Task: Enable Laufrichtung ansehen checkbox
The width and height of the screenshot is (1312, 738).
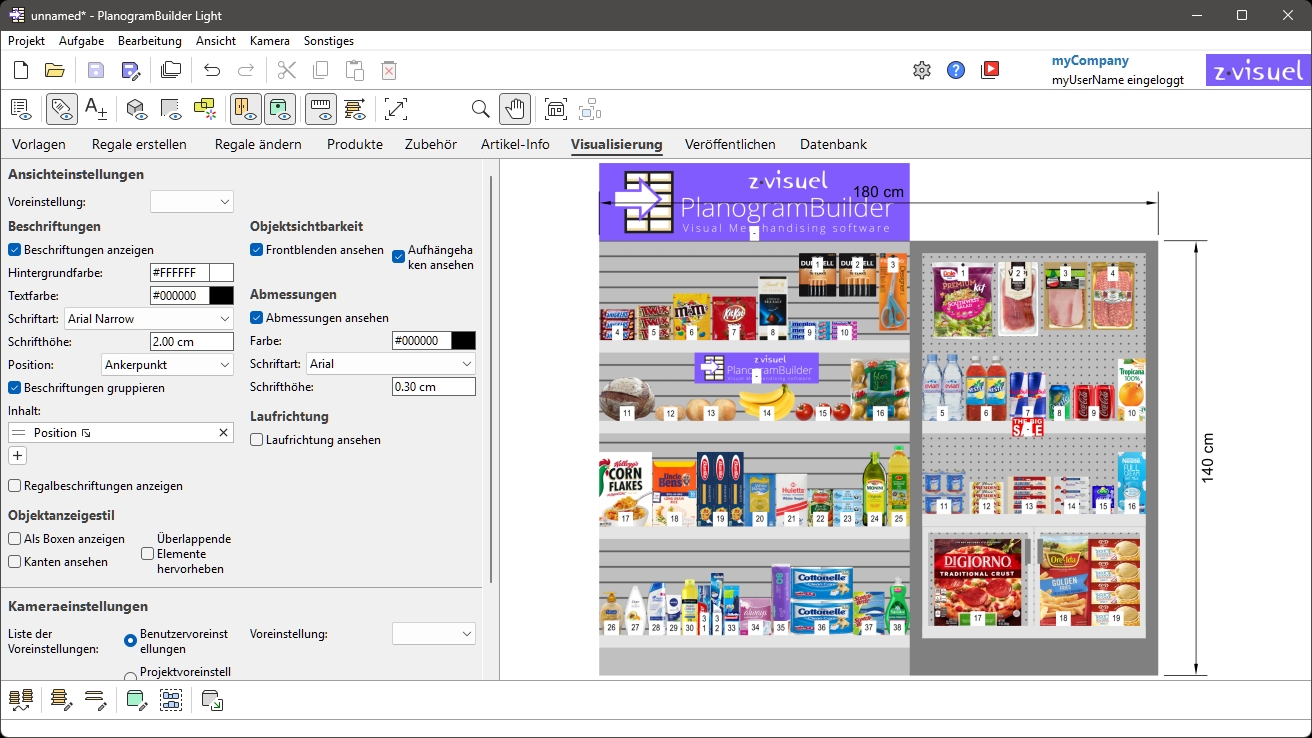Action: [x=257, y=440]
